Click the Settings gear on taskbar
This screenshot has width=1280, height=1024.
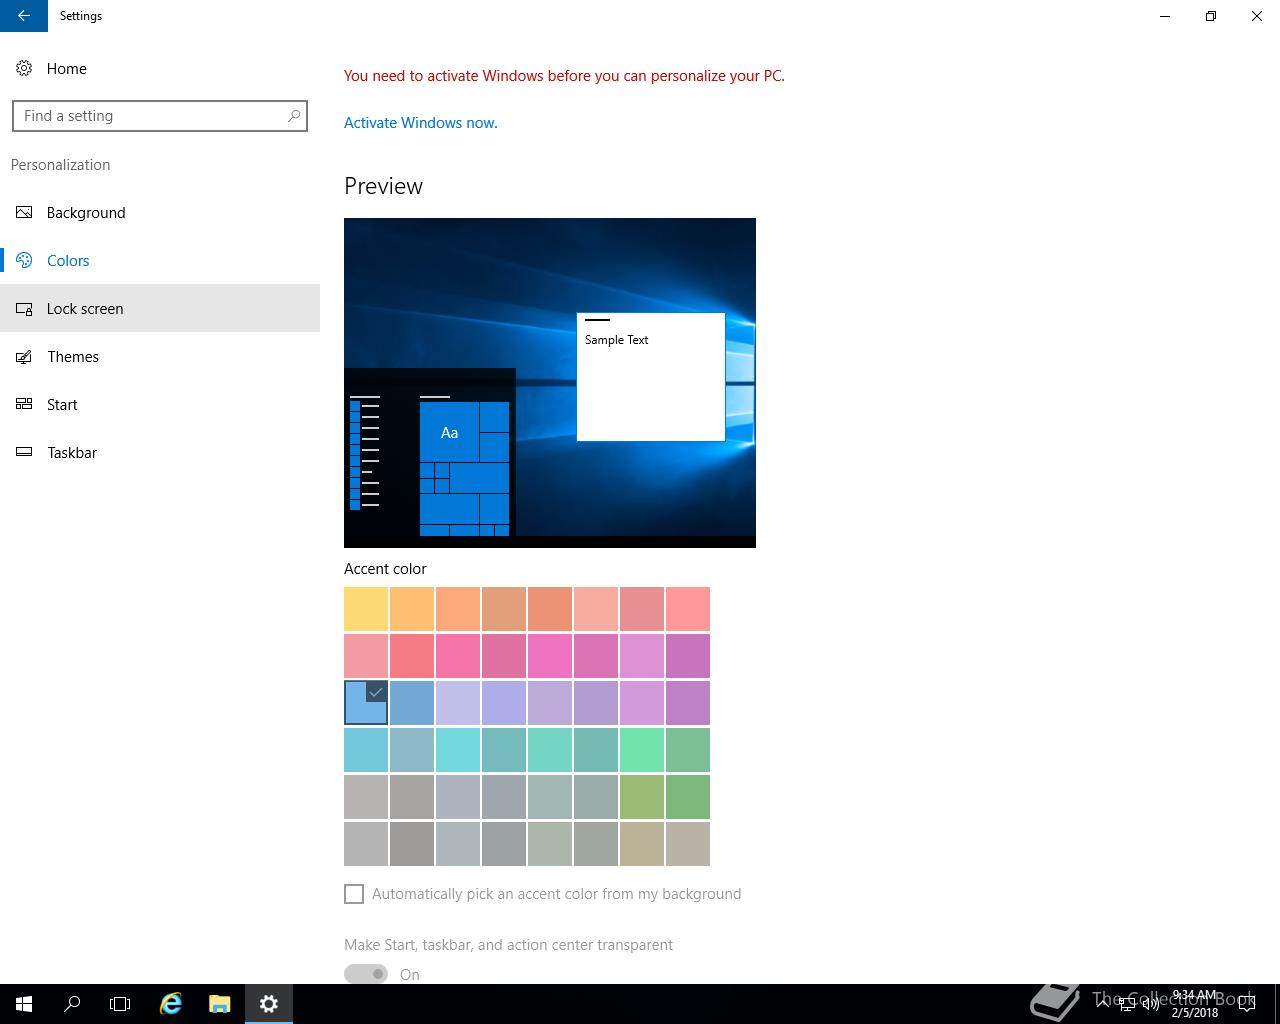pos(268,1004)
